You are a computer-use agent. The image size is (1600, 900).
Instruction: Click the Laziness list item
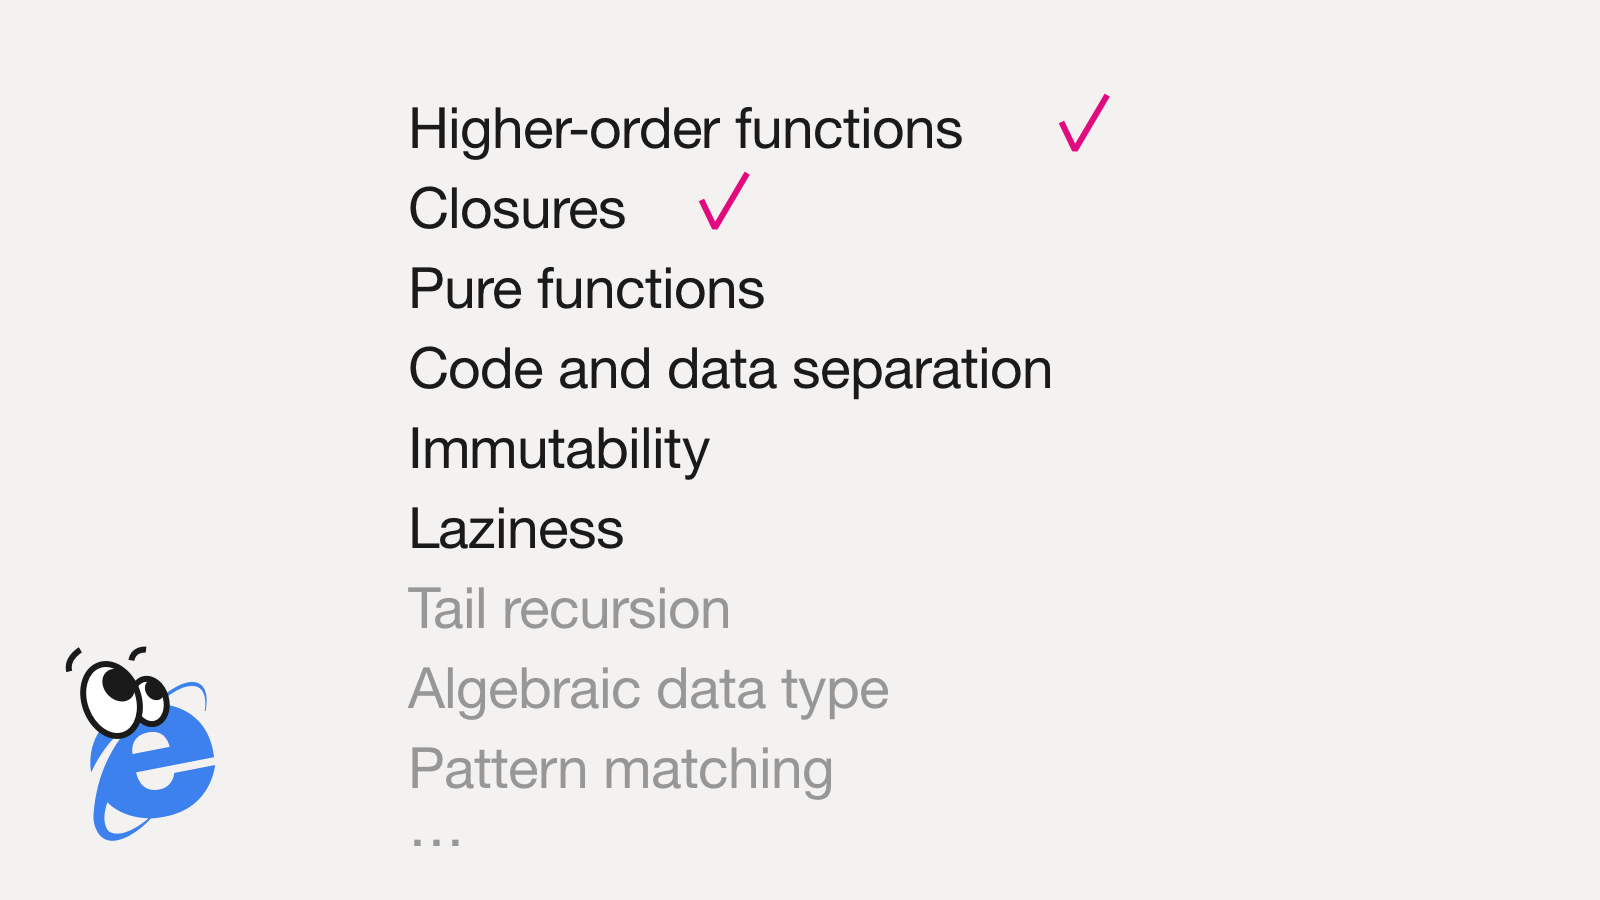pos(516,529)
